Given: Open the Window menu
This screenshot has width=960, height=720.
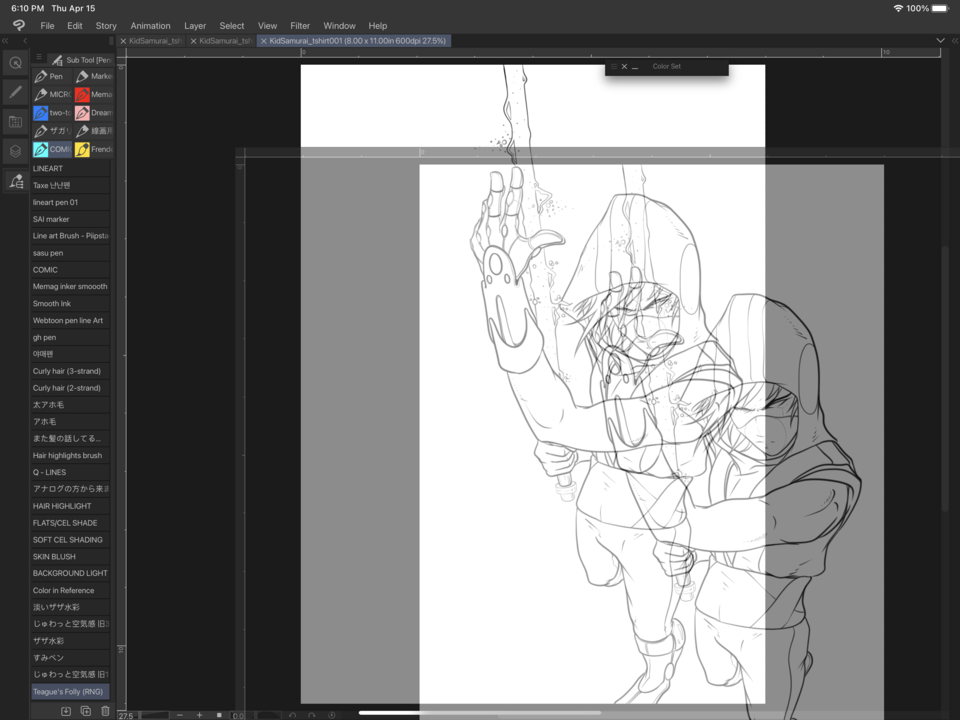Looking at the screenshot, I should pos(339,26).
